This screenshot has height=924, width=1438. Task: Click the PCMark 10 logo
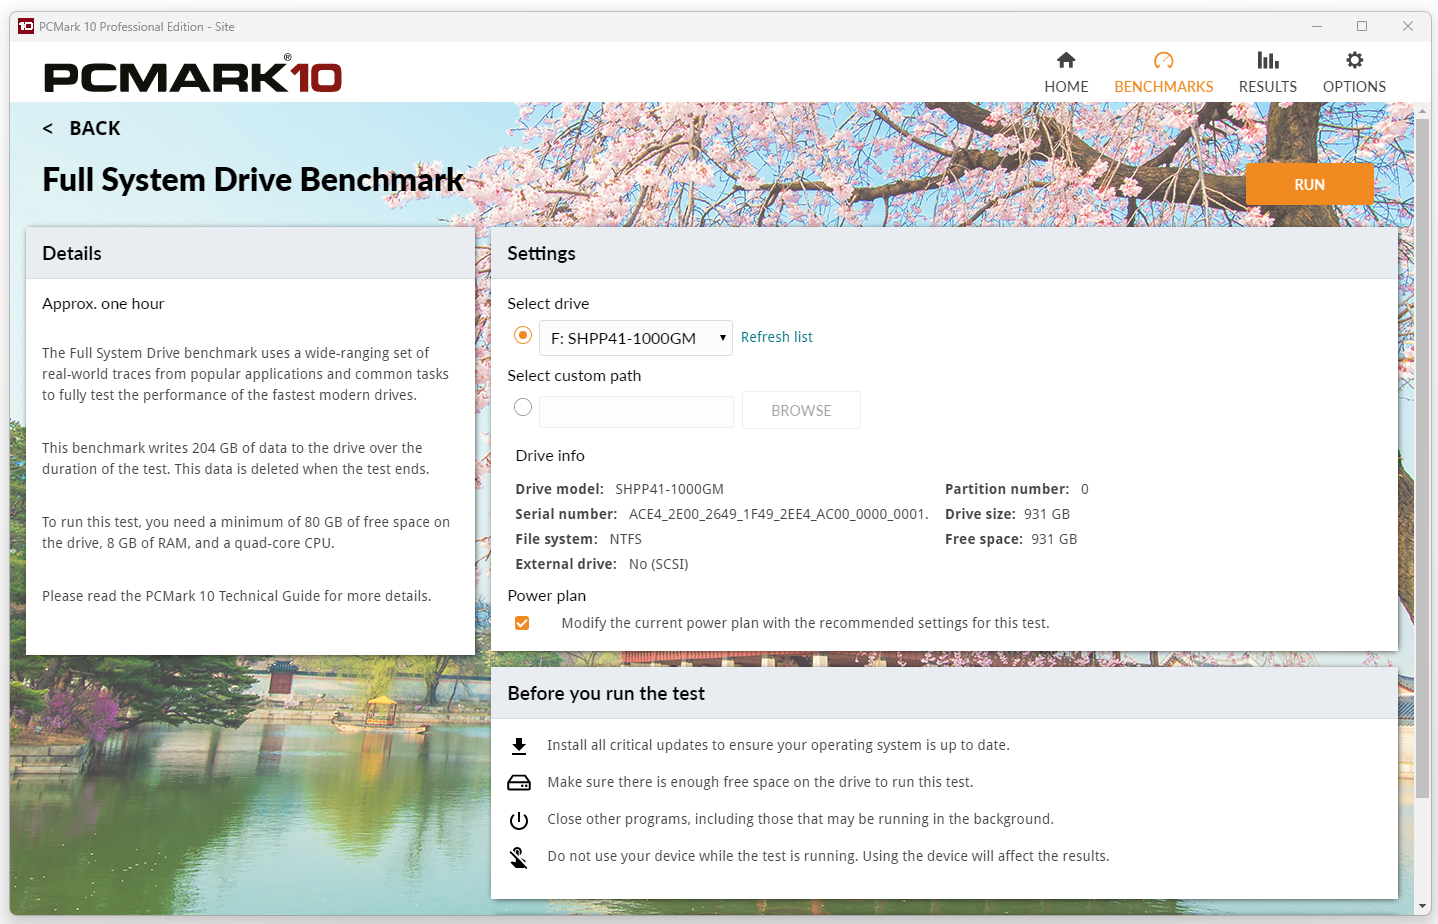193,76
